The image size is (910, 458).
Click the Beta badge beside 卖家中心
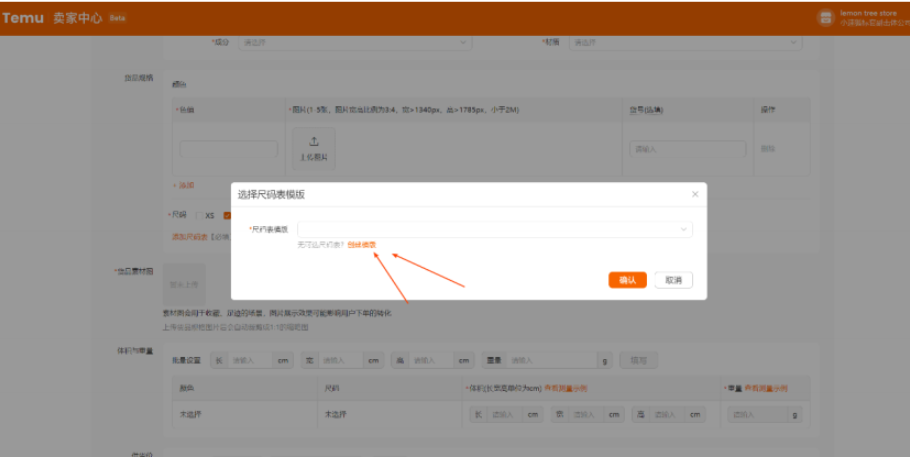[117, 18]
